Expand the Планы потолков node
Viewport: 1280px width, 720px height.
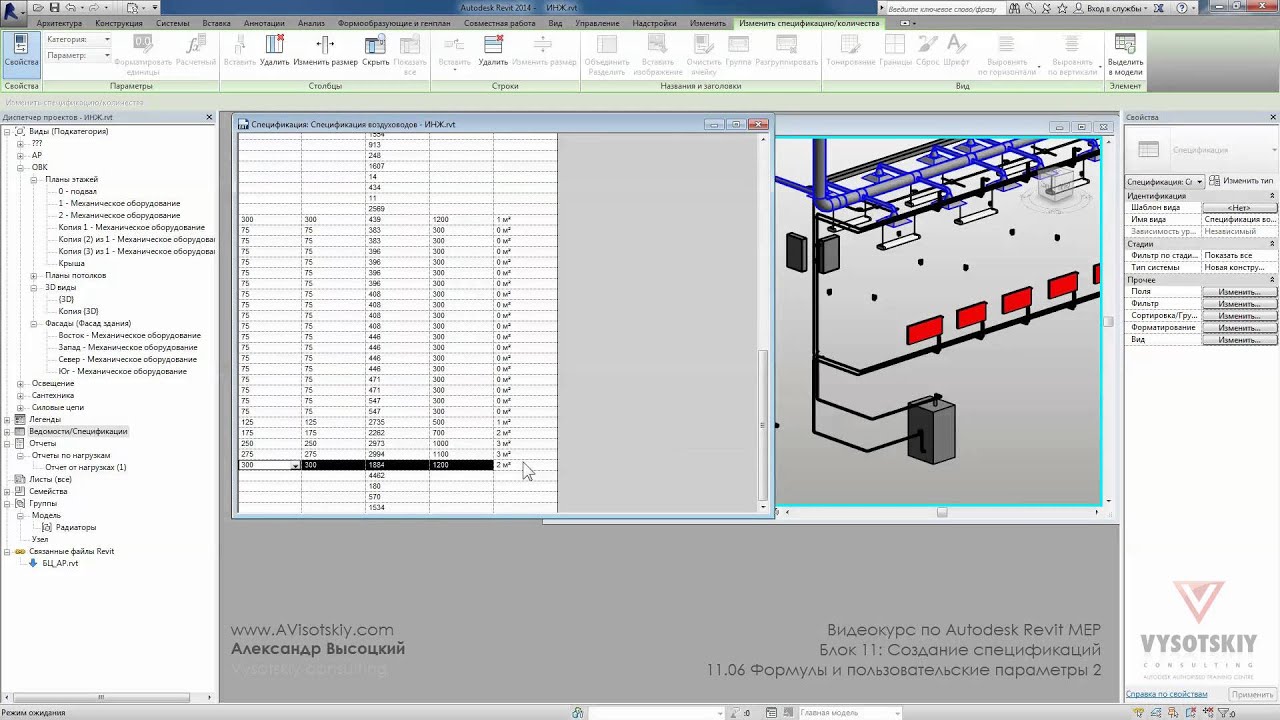point(33,276)
